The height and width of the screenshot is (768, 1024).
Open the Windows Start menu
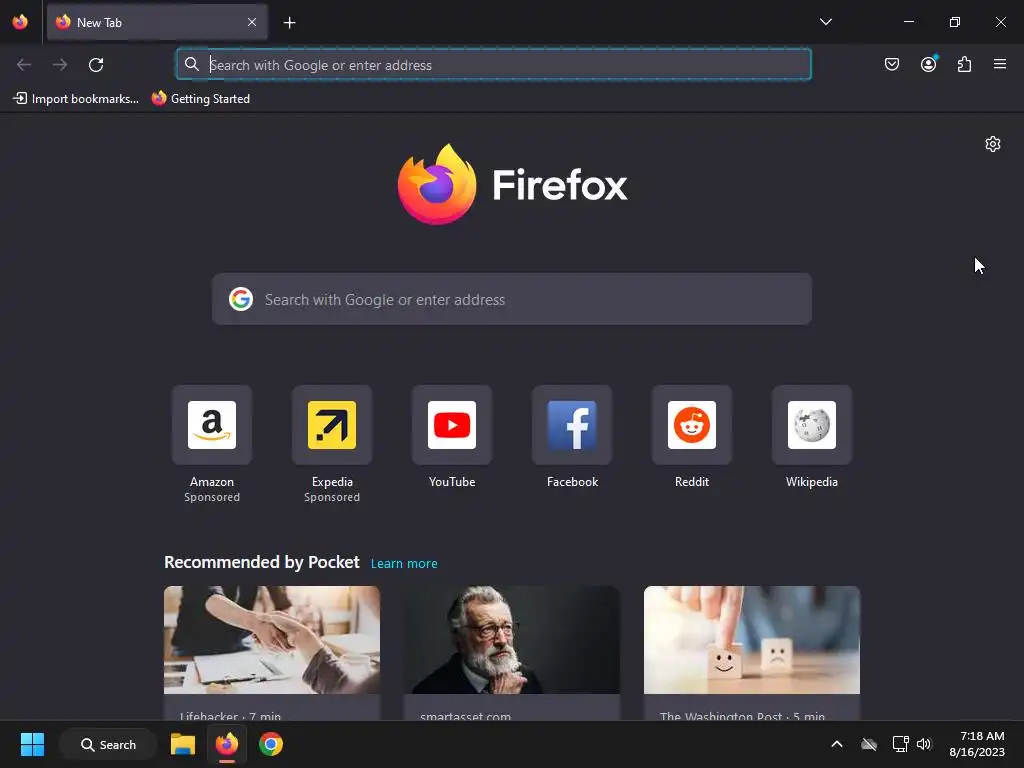pos(32,744)
